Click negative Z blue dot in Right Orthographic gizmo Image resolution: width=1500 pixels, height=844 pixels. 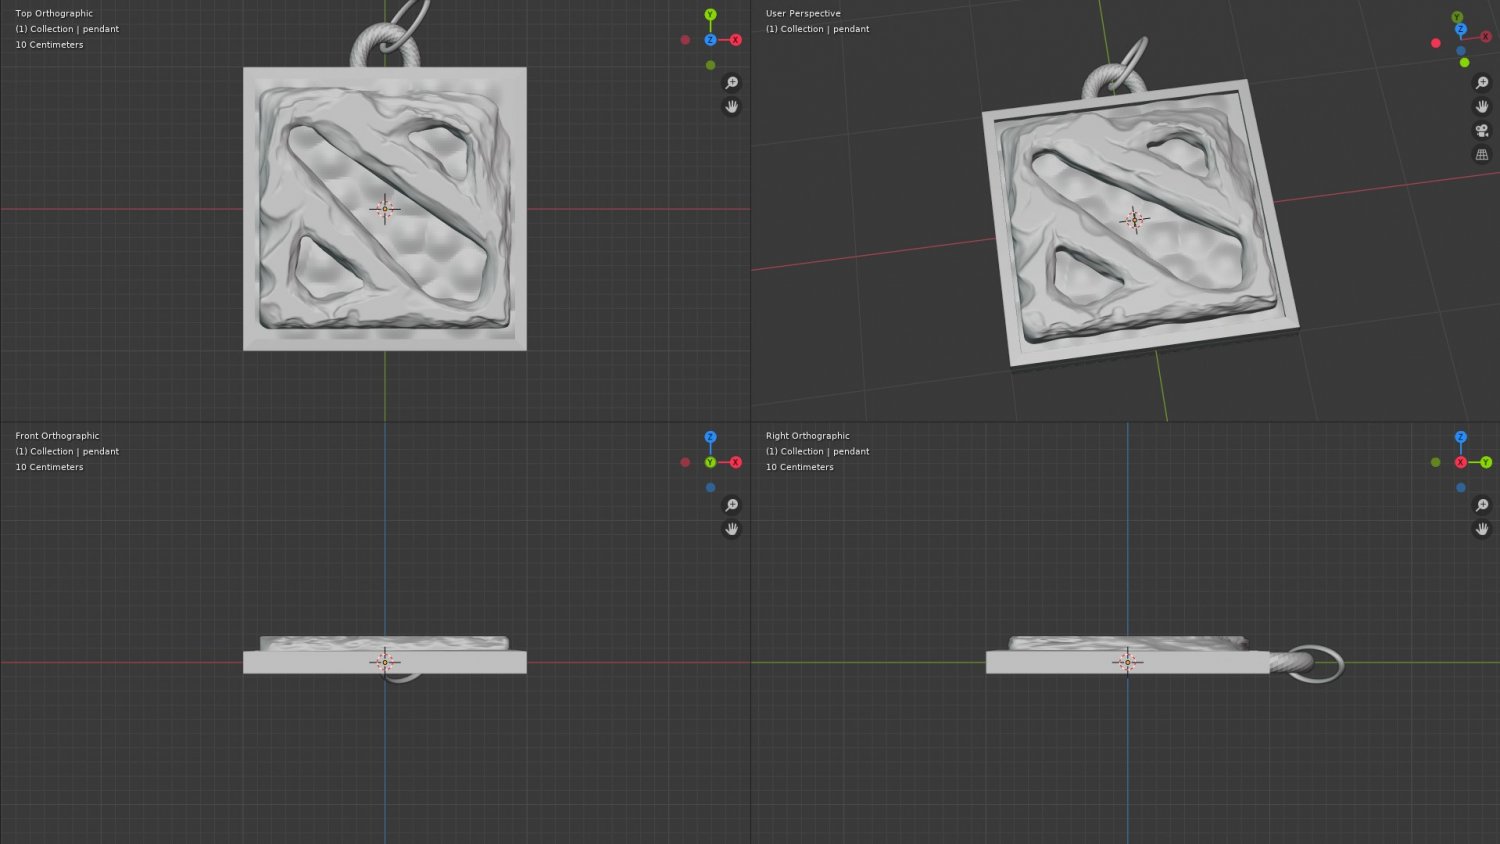coord(1461,488)
